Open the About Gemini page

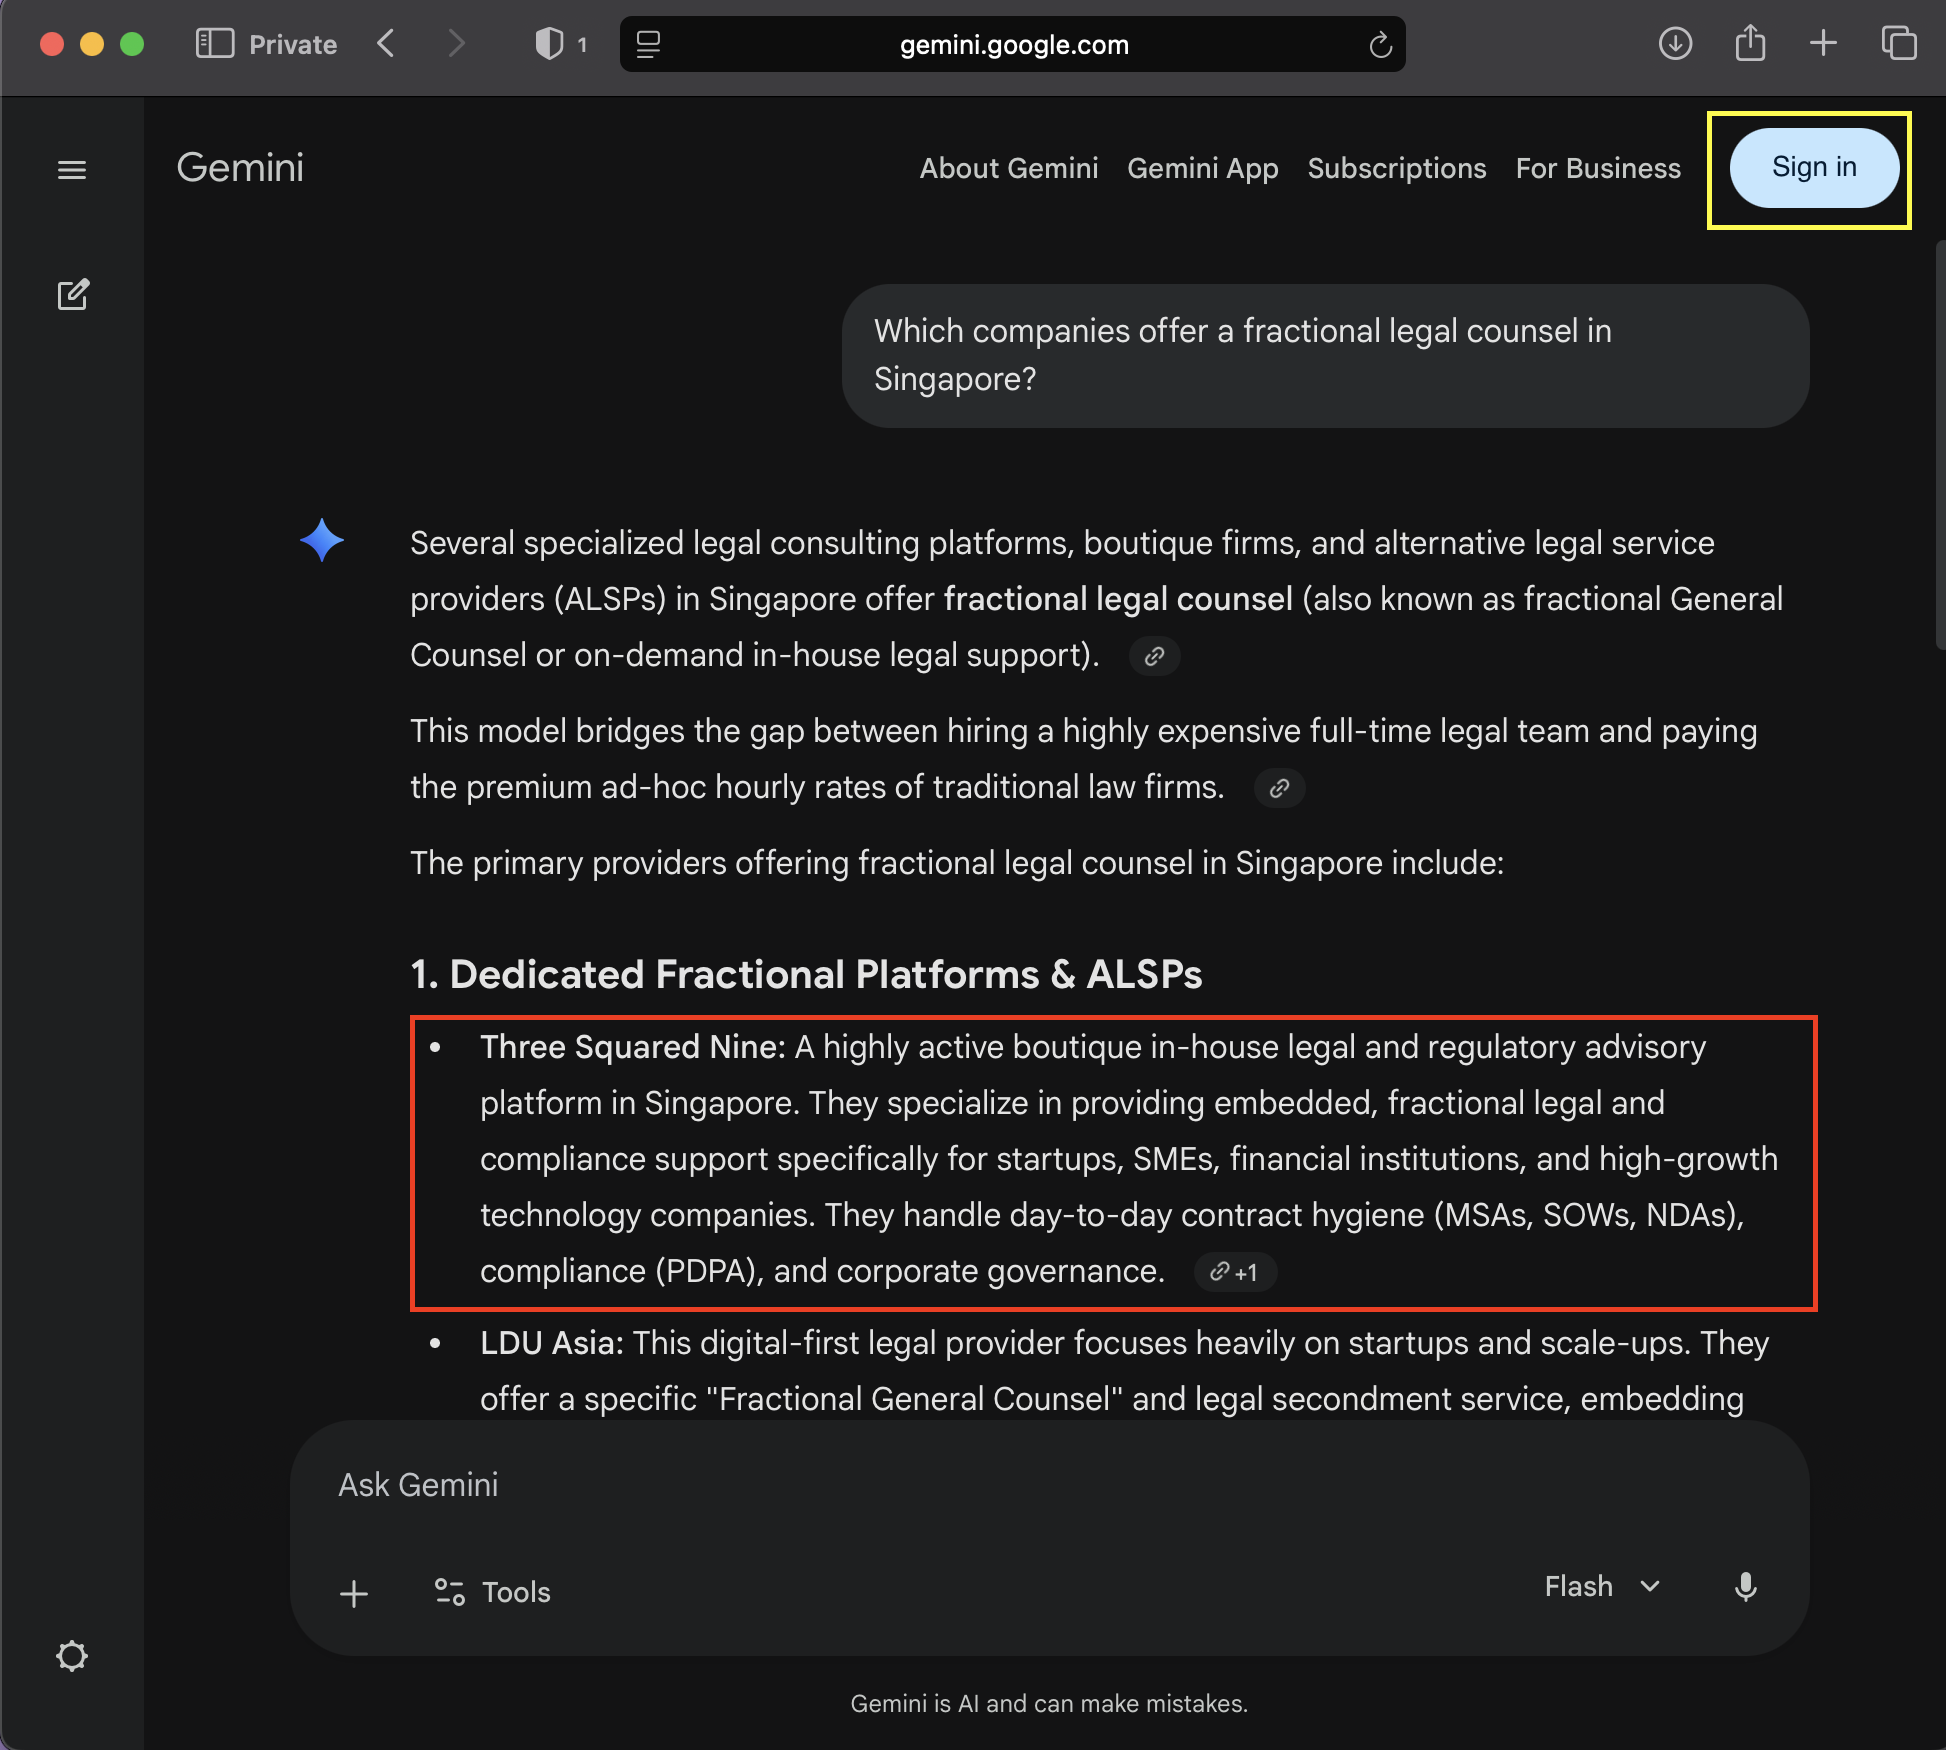click(1009, 168)
